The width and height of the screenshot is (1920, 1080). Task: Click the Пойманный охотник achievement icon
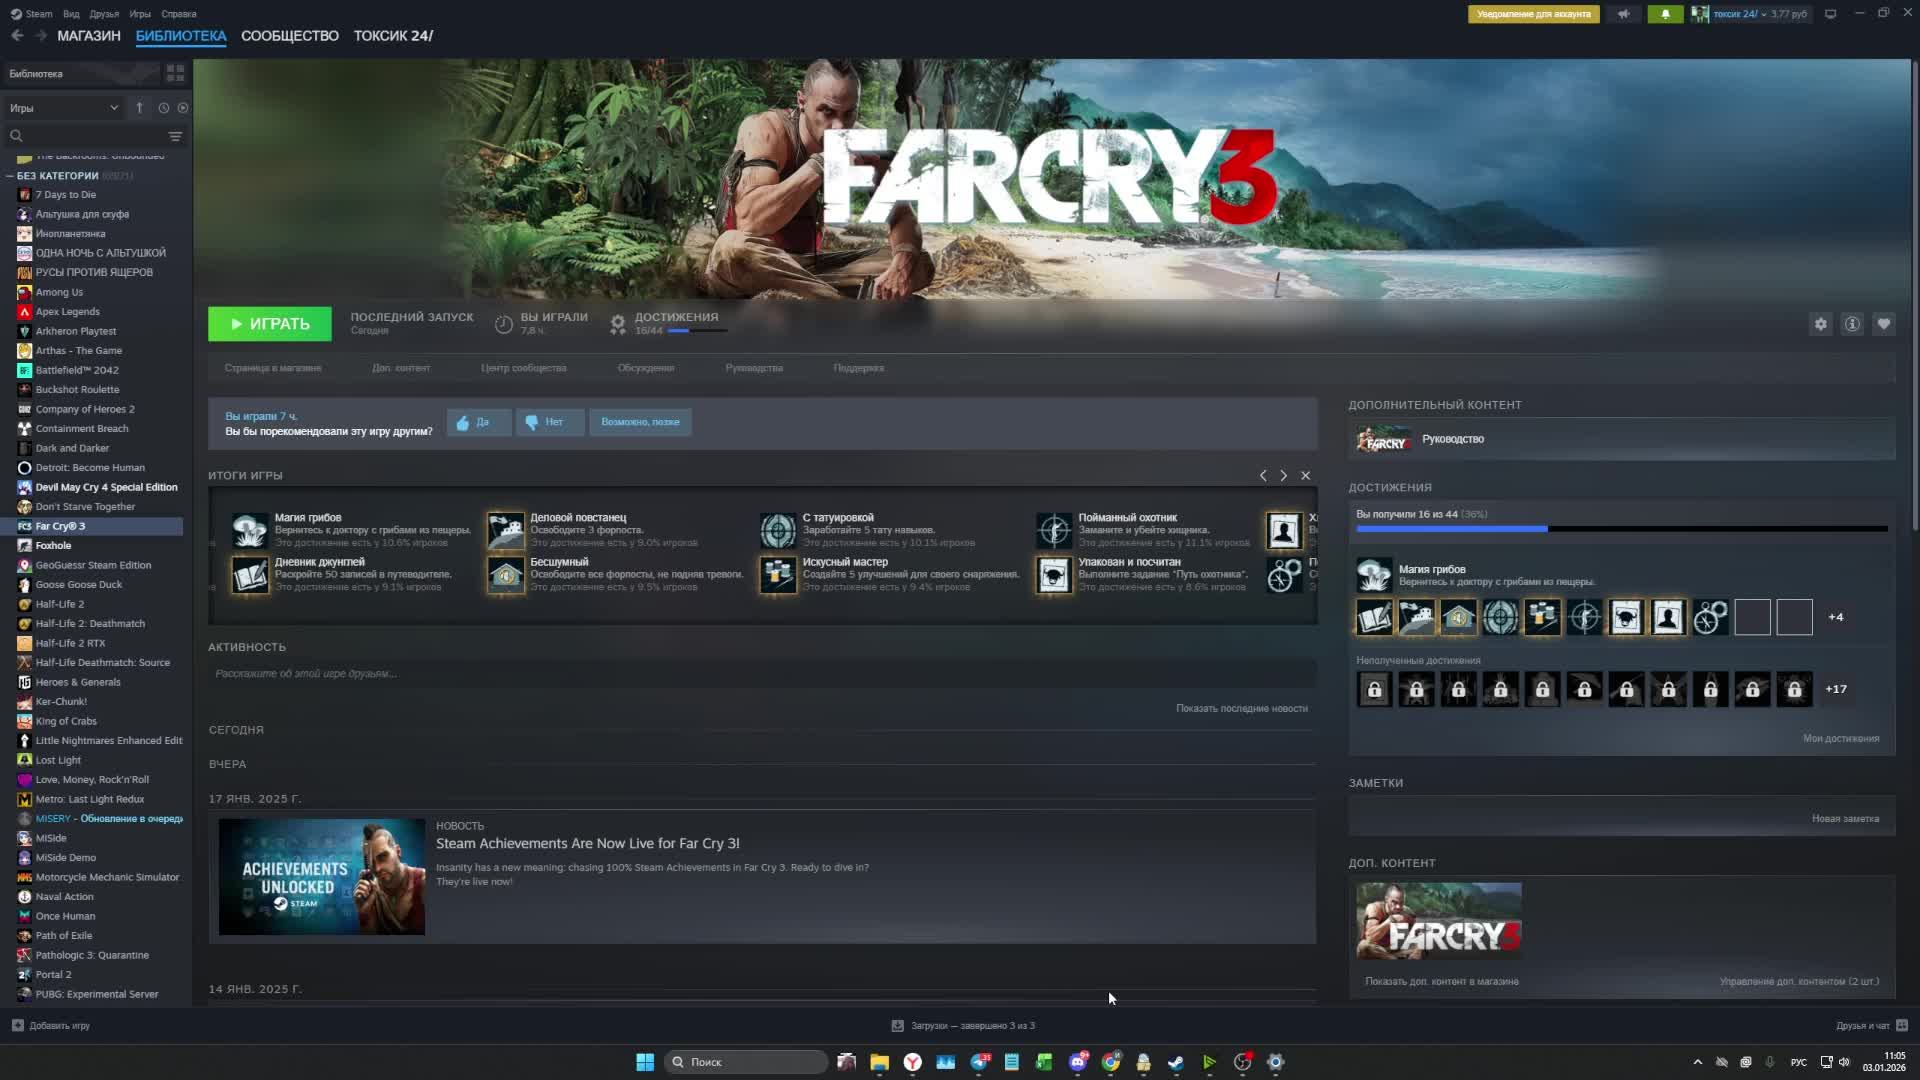point(1054,531)
